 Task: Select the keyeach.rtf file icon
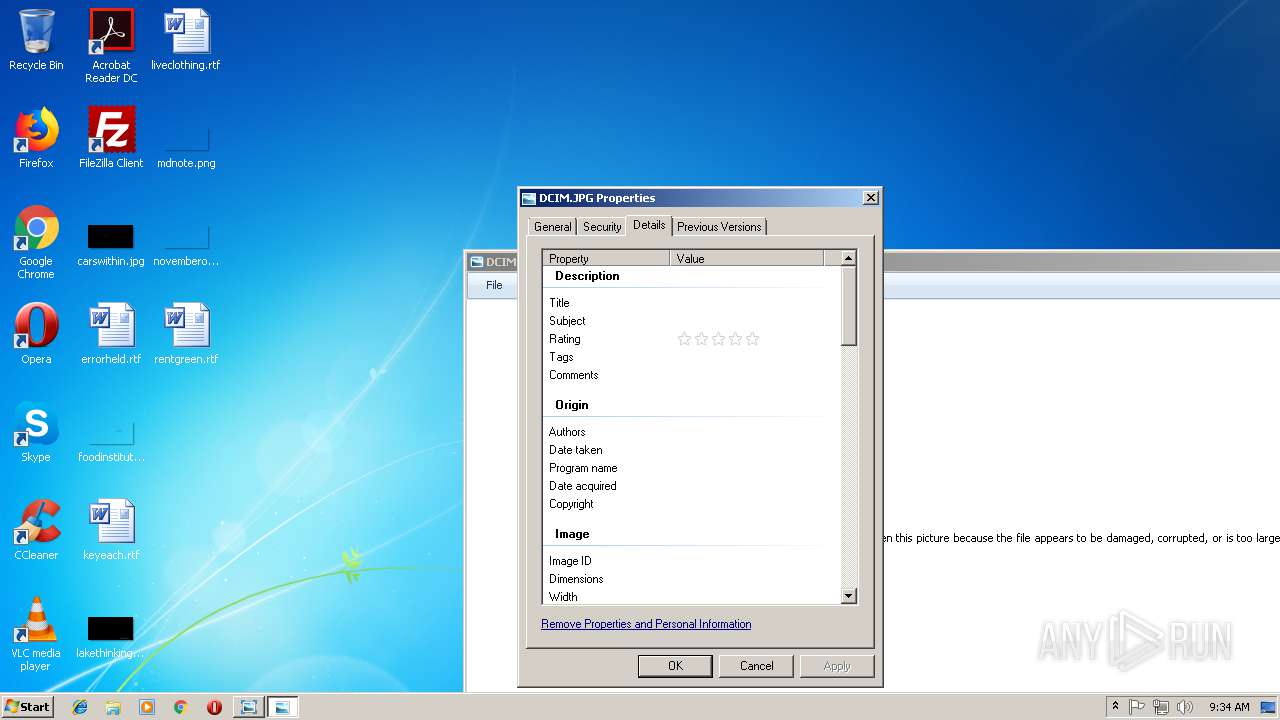pos(111,530)
